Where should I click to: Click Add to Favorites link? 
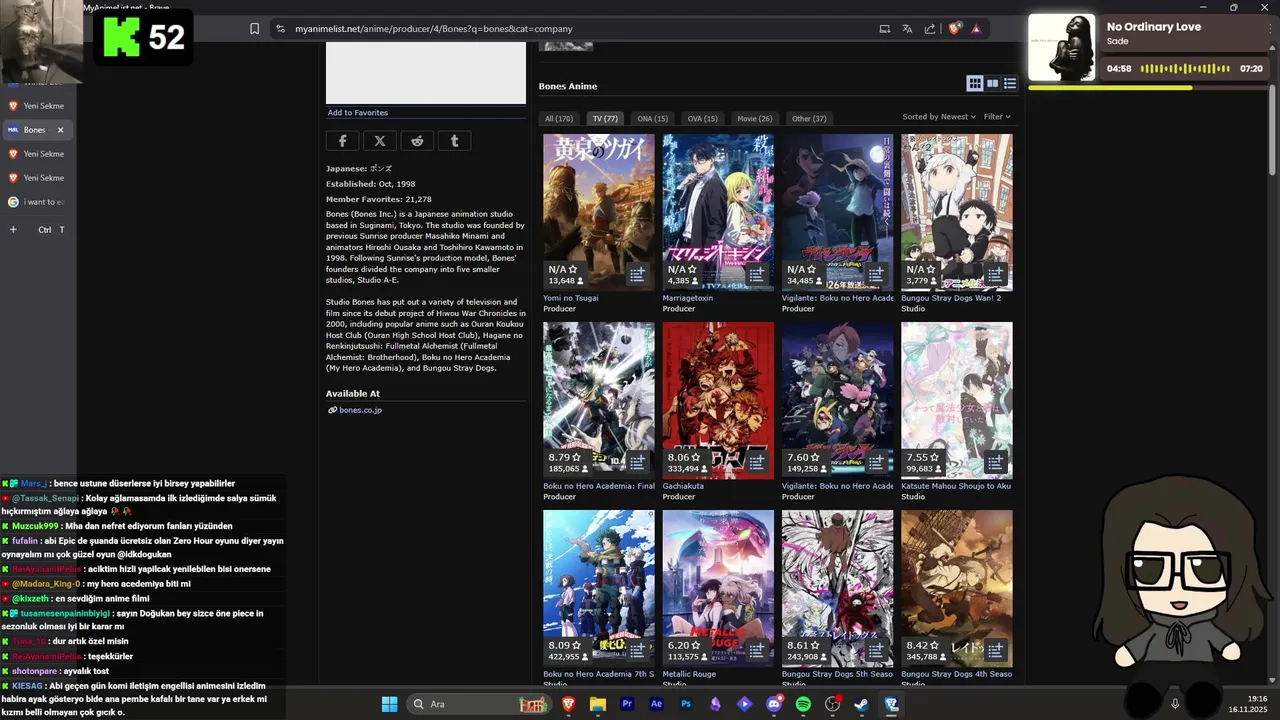[358, 113]
